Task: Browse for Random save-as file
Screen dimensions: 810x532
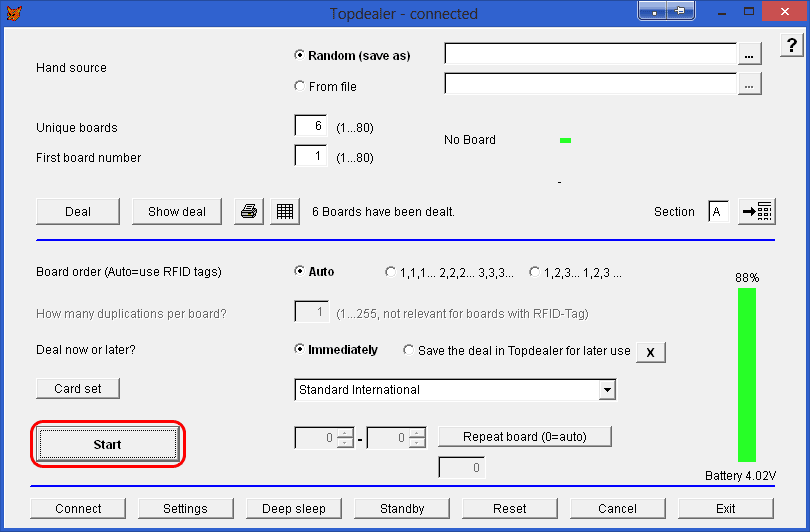Action: click(749, 54)
